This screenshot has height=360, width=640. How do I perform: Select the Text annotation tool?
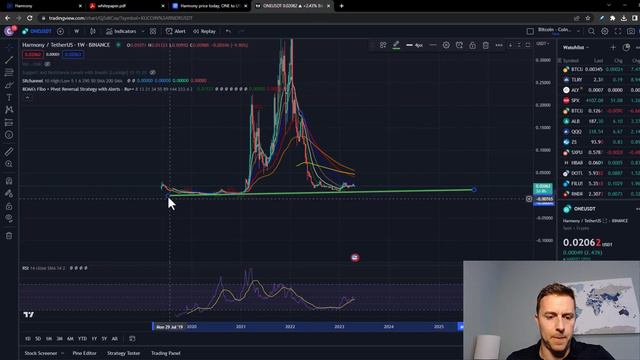click(9, 98)
